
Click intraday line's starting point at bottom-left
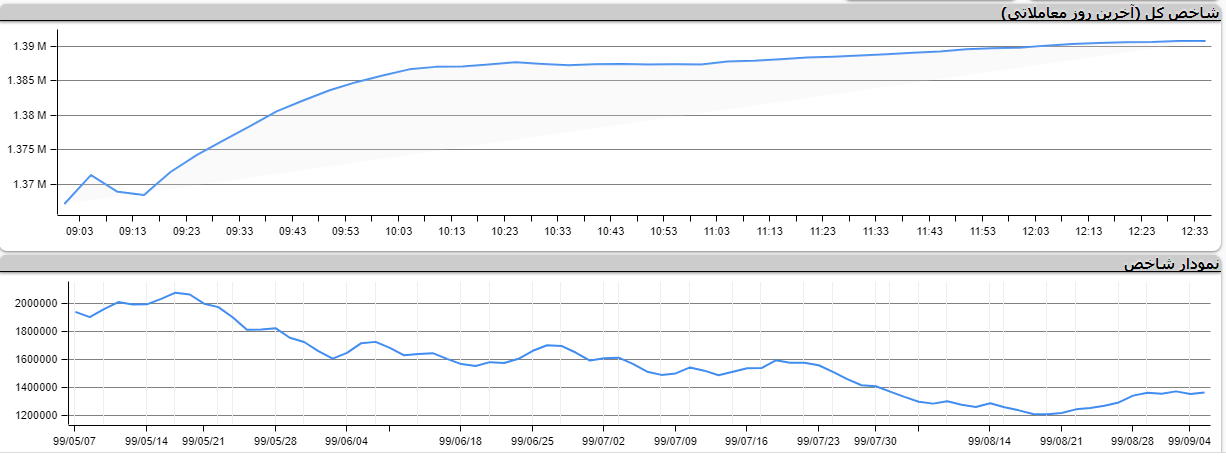(65, 204)
